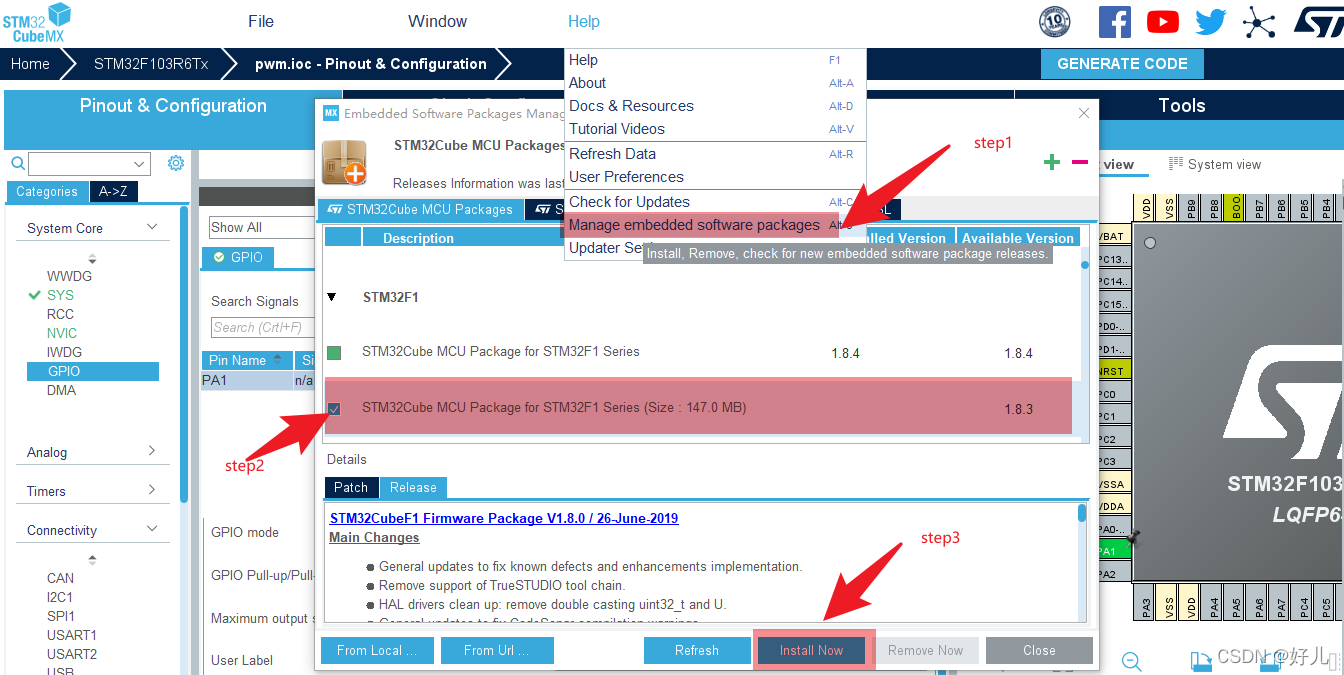Click the green installed box for version 1.8.4

pyautogui.click(x=334, y=353)
